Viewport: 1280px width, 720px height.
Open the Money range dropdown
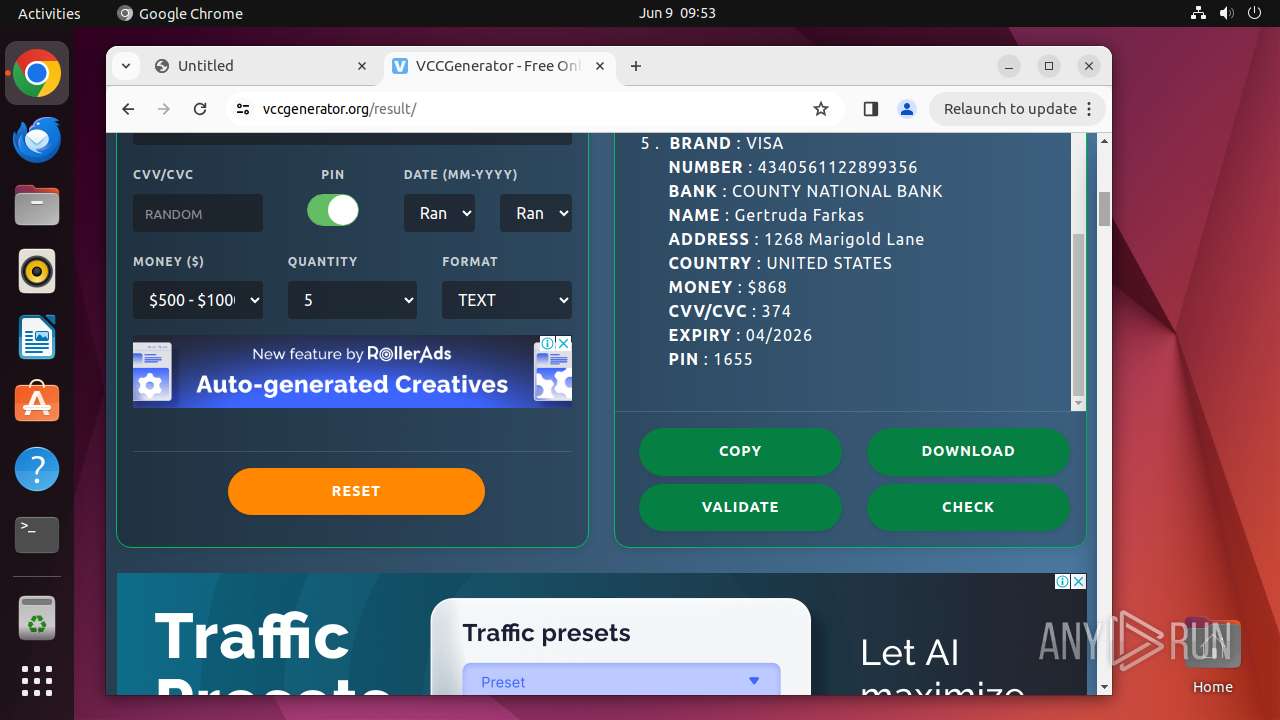click(198, 300)
